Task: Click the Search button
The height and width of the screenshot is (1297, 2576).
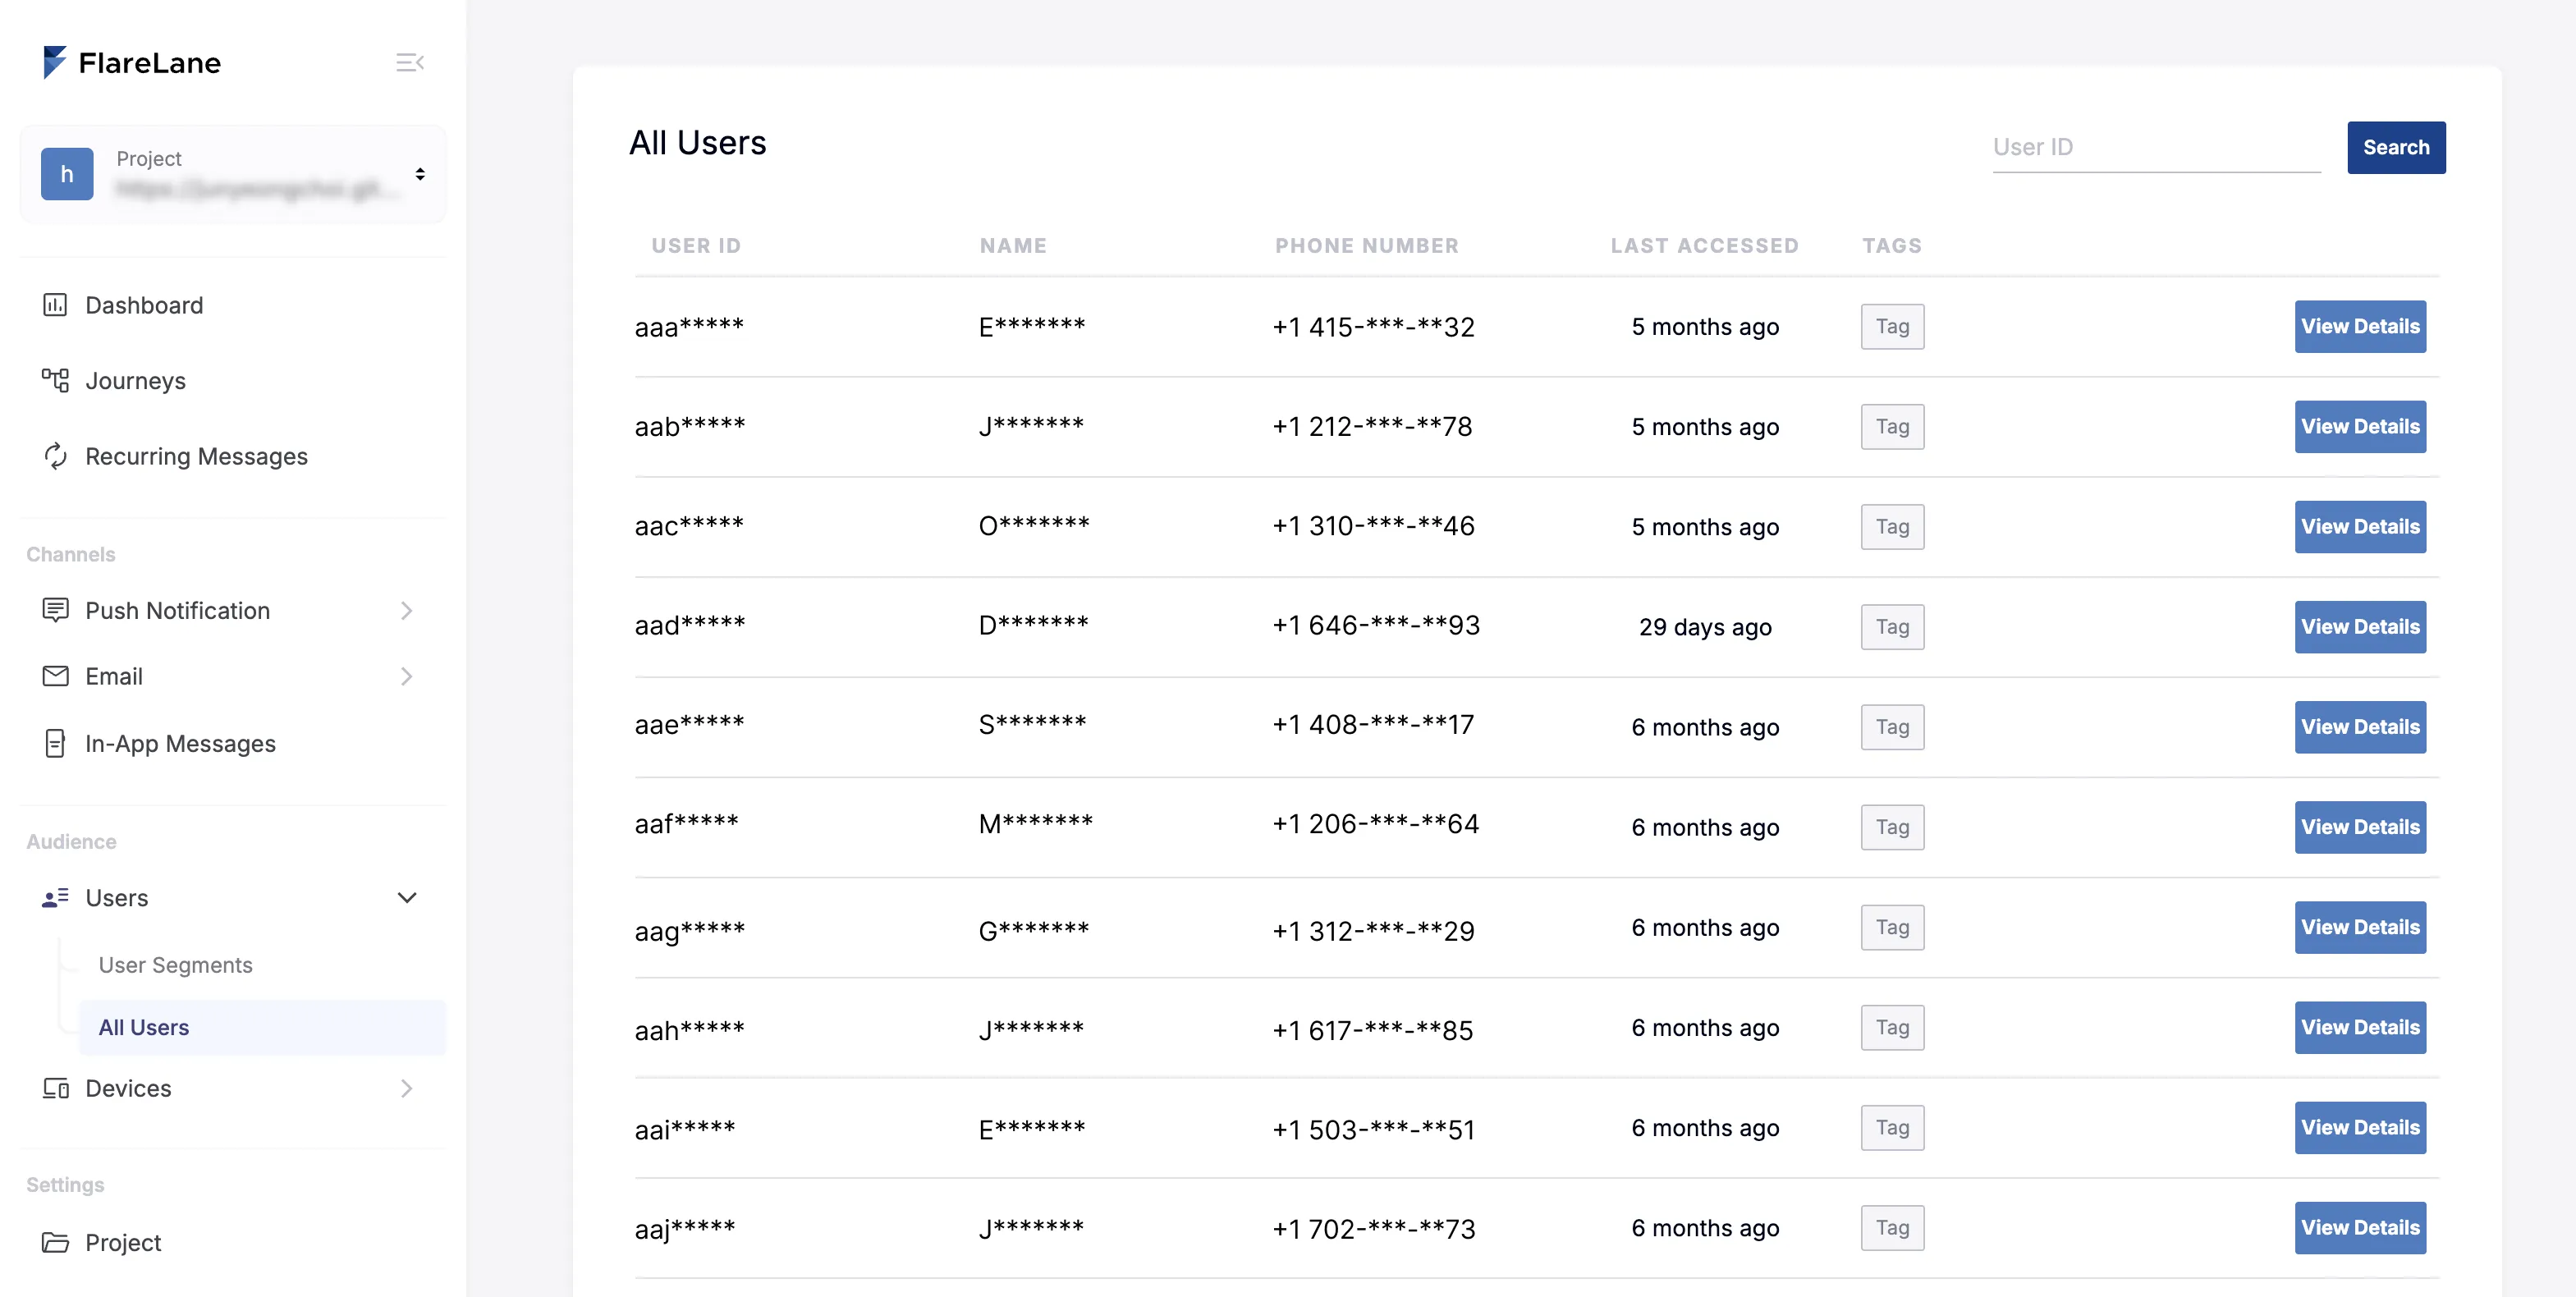Action: (2395, 147)
